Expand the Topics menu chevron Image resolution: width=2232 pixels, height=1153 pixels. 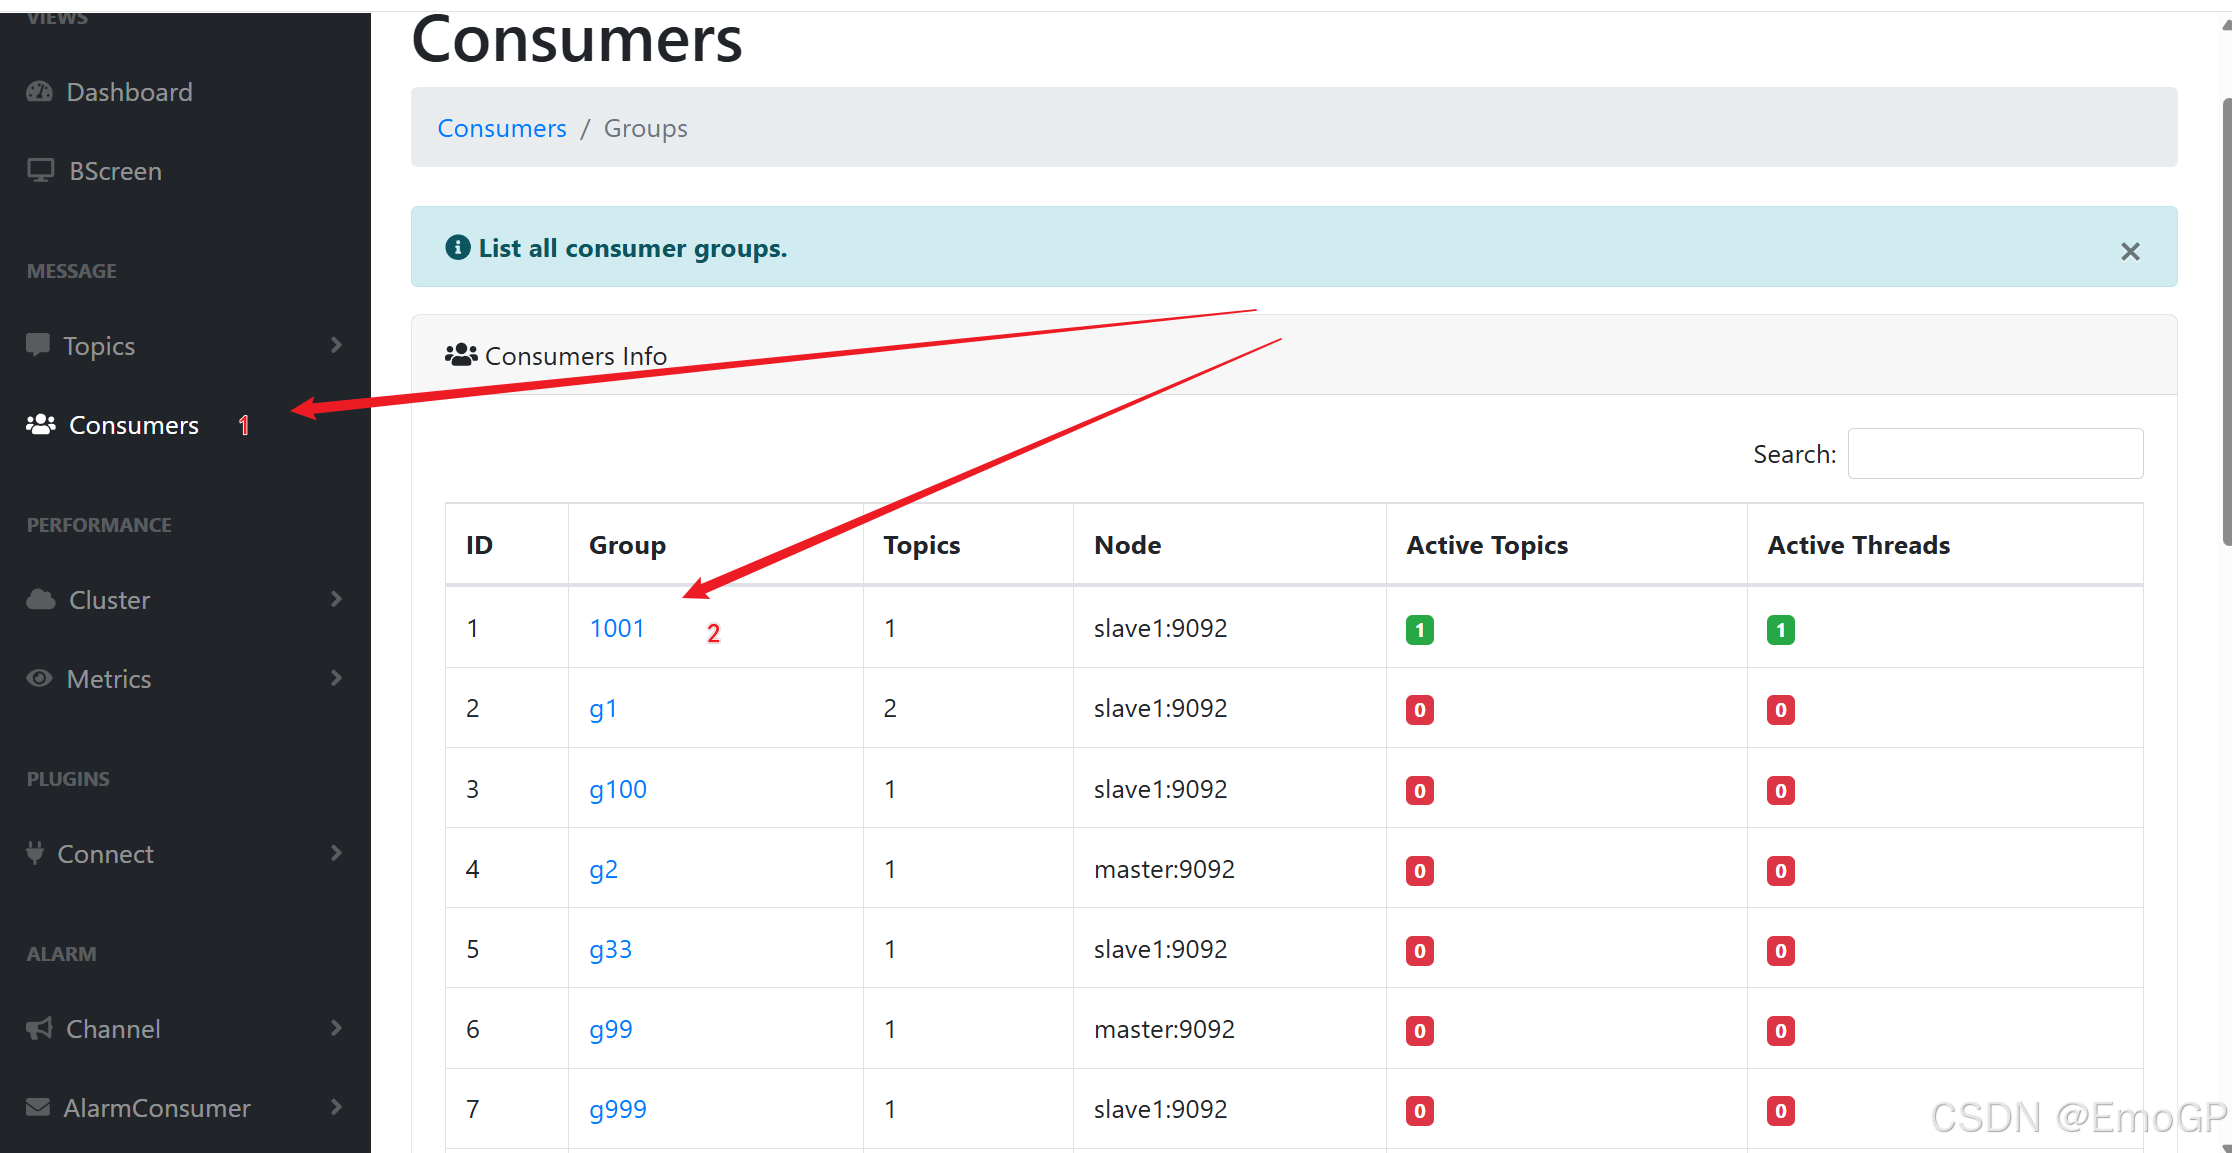point(336,345)
